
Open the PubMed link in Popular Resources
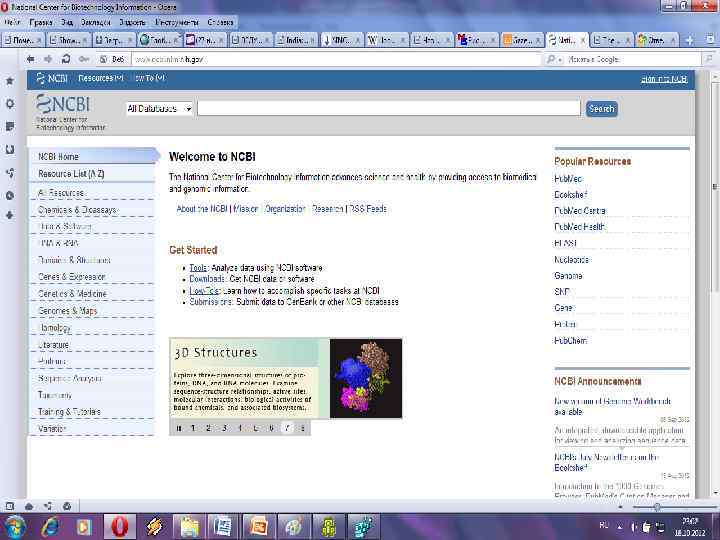568,179
